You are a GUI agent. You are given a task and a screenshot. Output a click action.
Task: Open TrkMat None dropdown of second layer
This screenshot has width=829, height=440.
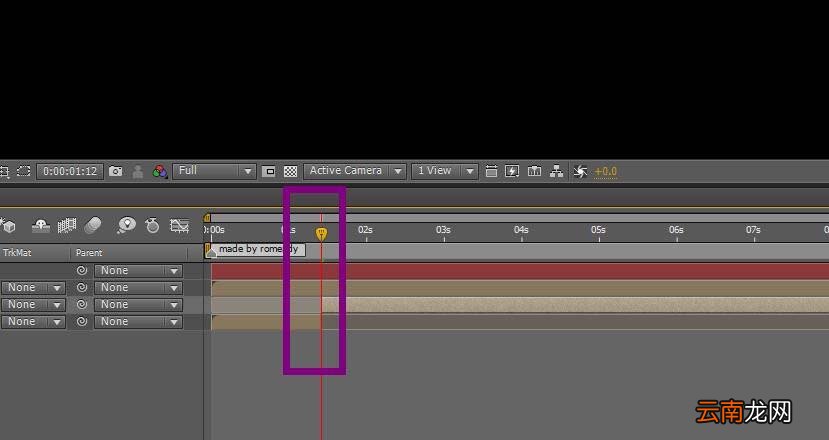coord(33,288)
